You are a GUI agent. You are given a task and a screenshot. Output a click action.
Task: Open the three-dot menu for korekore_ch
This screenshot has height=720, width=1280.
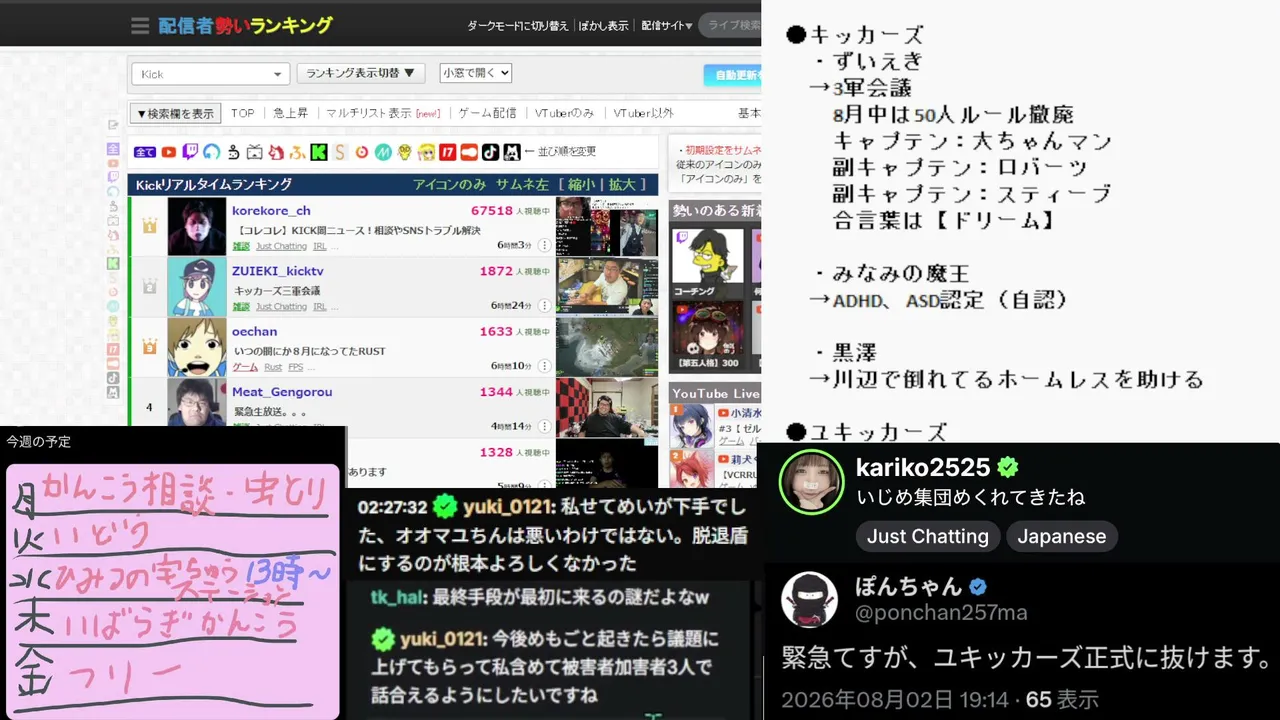544,245
